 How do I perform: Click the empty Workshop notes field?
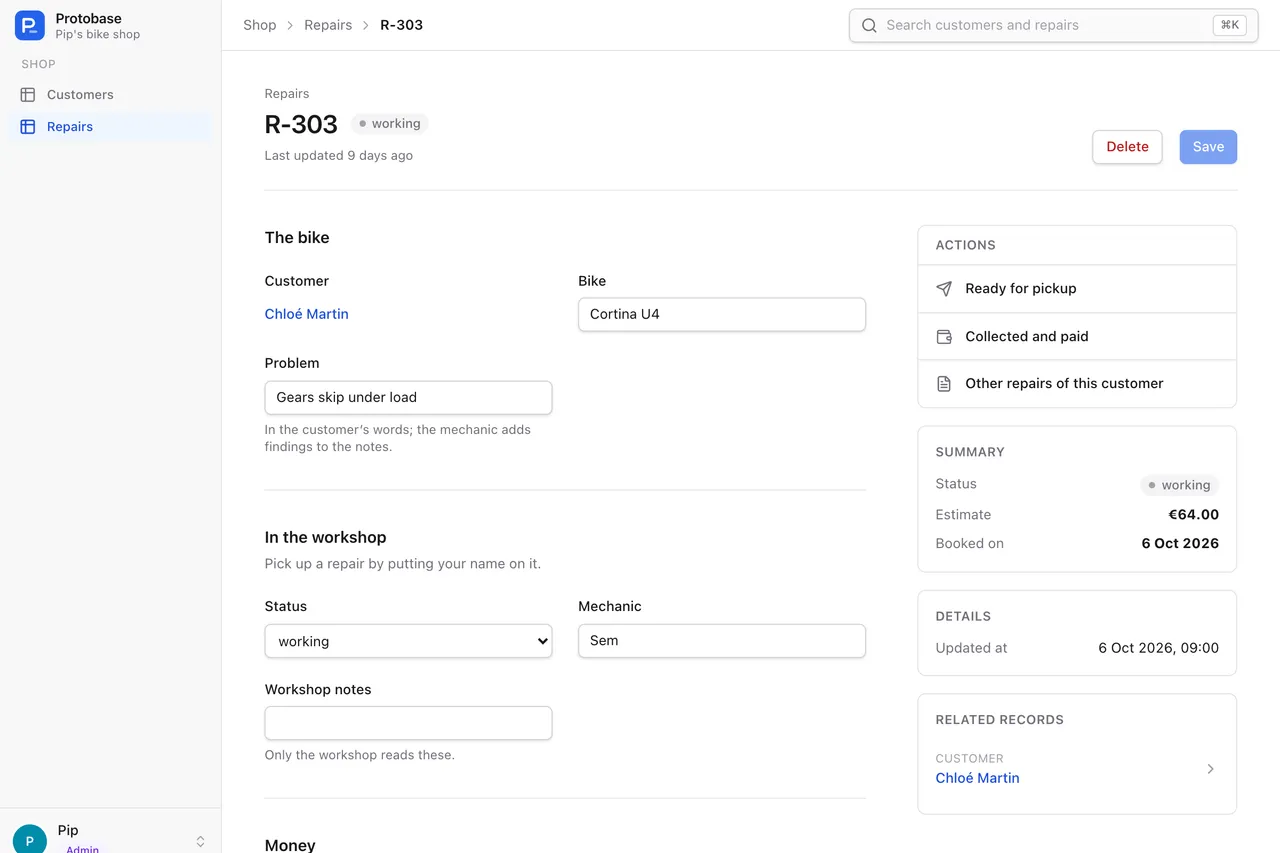(408, 723)
